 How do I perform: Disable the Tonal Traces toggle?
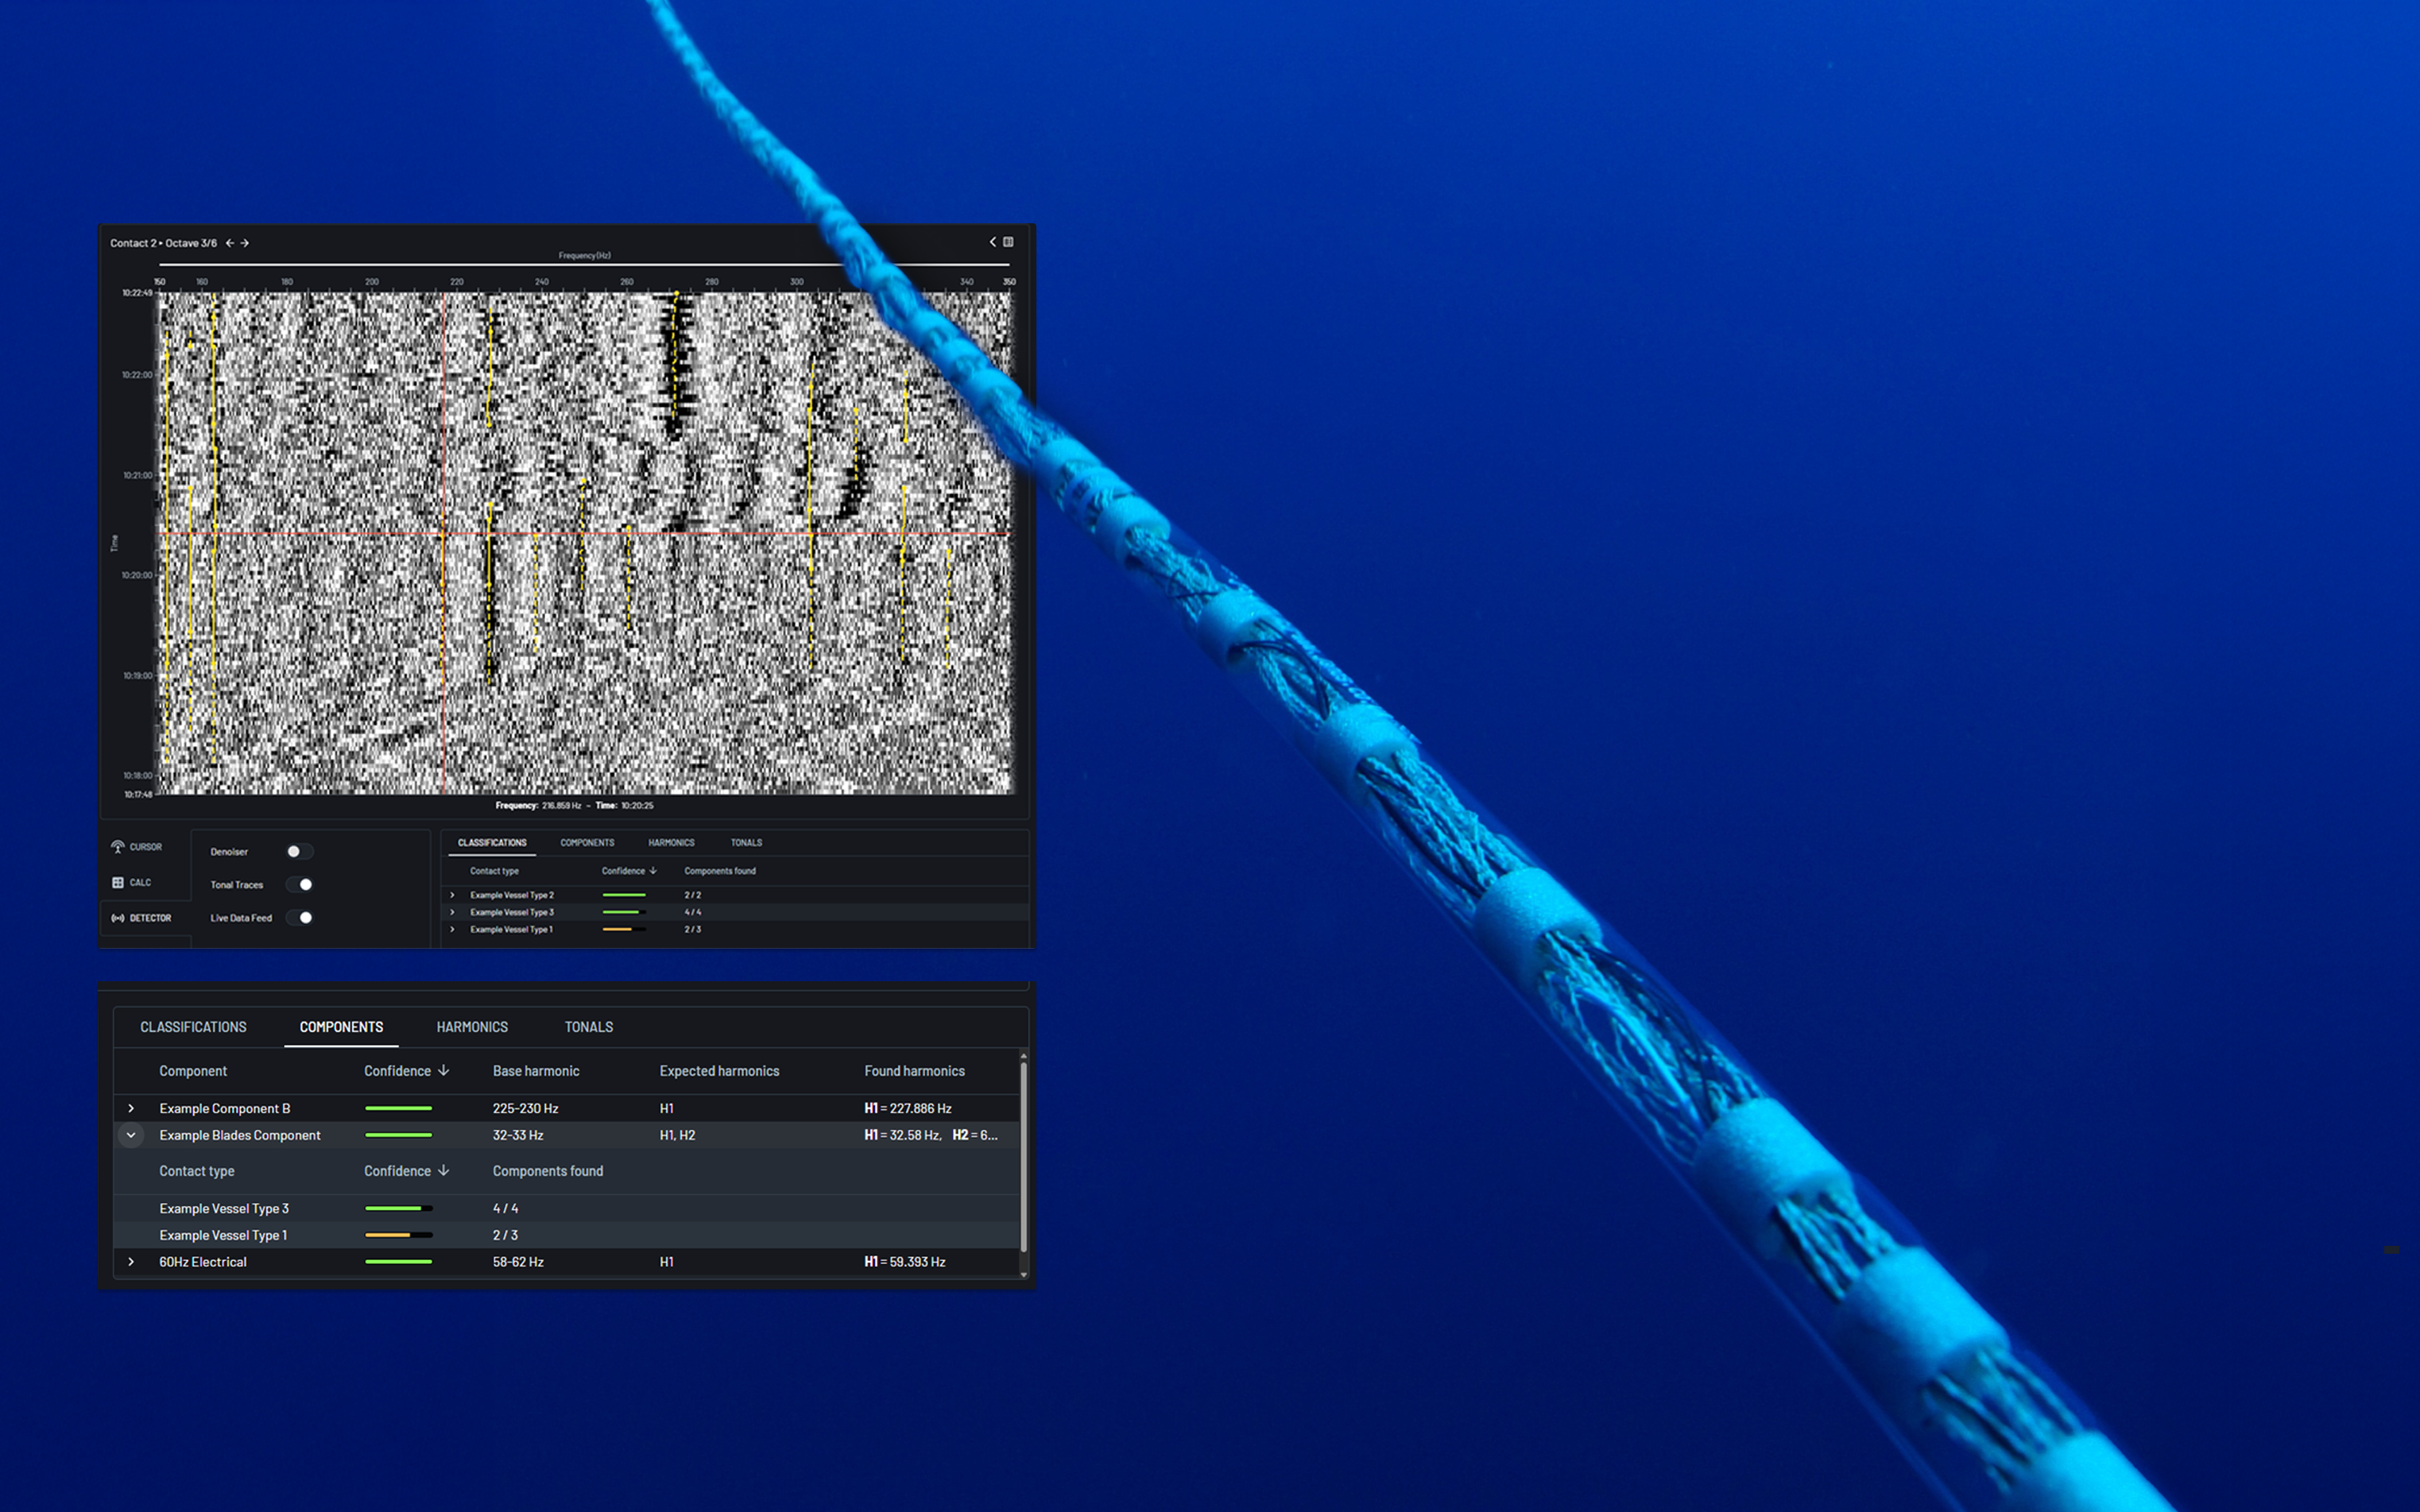301,885
